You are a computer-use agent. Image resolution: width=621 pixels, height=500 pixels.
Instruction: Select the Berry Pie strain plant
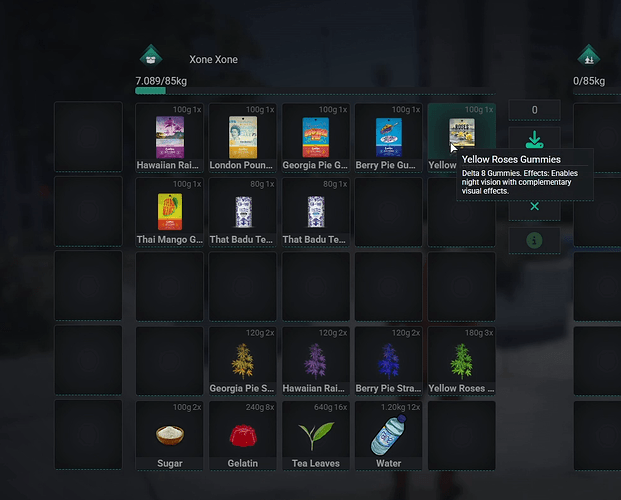(389, 361)
